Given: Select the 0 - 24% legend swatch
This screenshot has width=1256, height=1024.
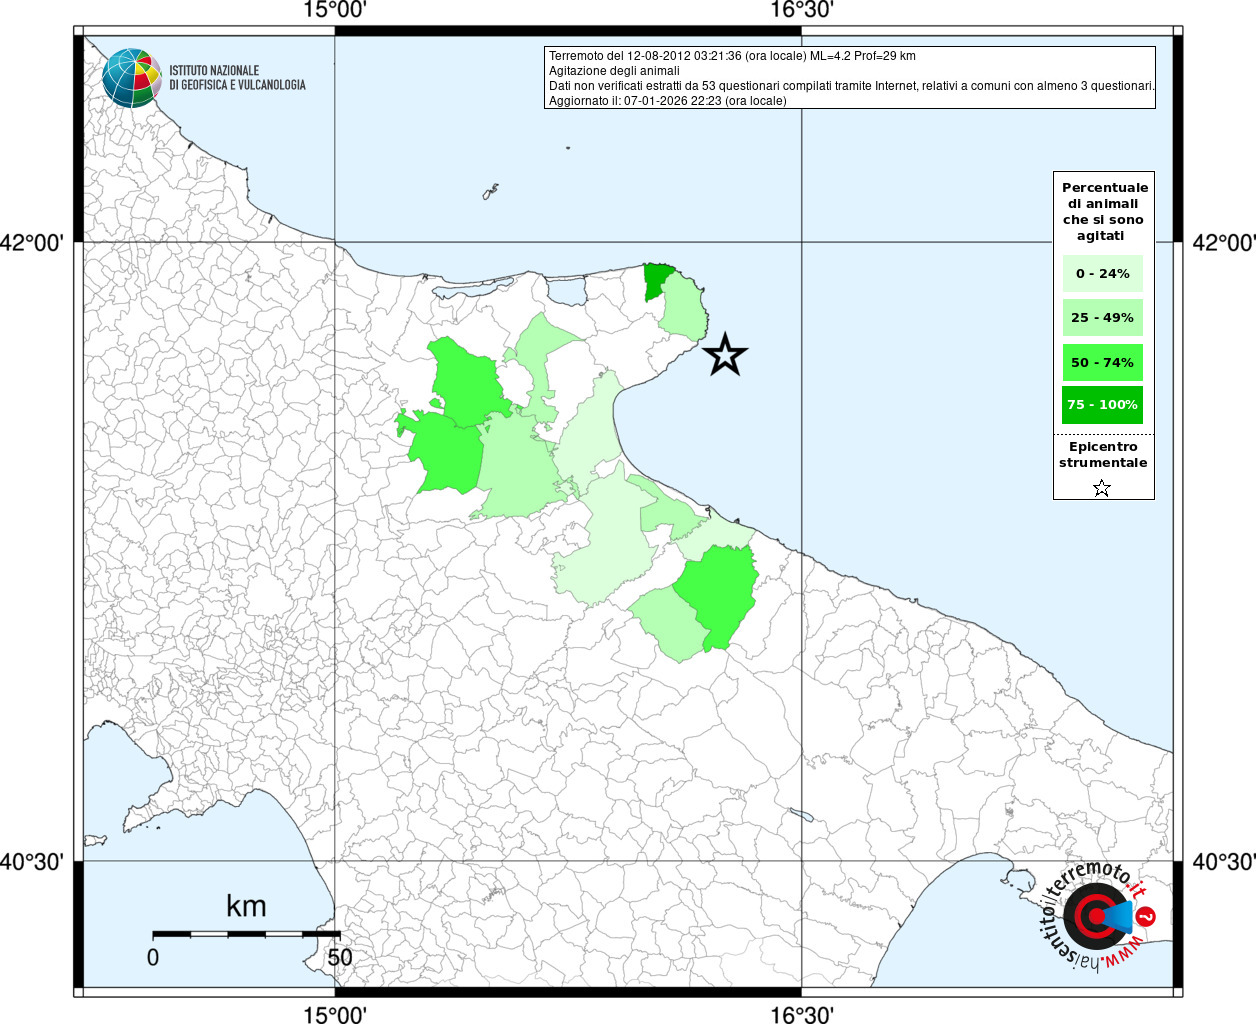Looking at the screenshot, I should 1102,273.
